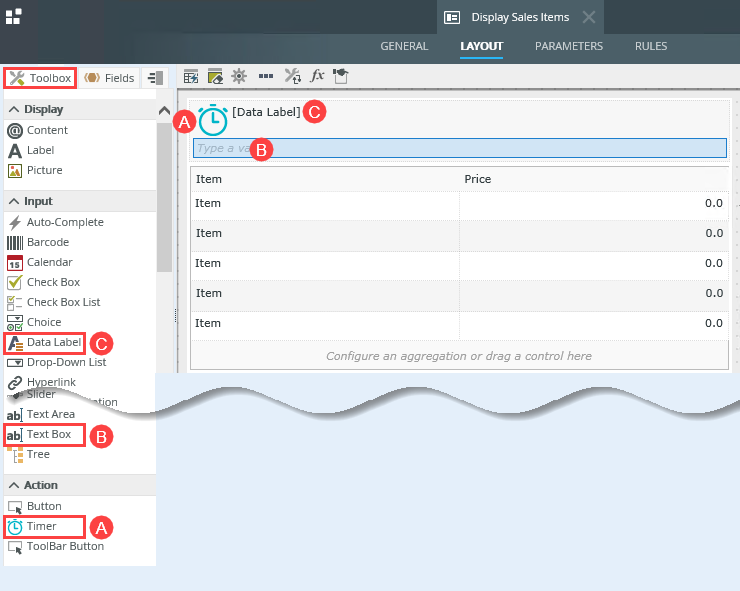This screenshot has width=740, height=591.
Task: Click the fx expression toolbar icon
Action: pyautogui.click(x=317, y=76)
